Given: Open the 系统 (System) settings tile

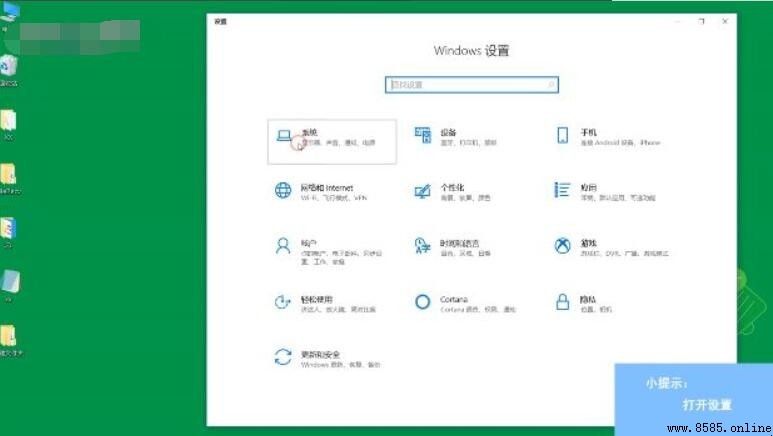Looking at the screenshot, I should click(332, 142).
